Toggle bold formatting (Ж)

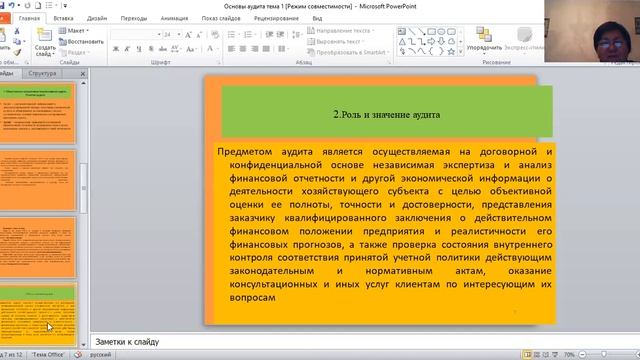[116, 49]
